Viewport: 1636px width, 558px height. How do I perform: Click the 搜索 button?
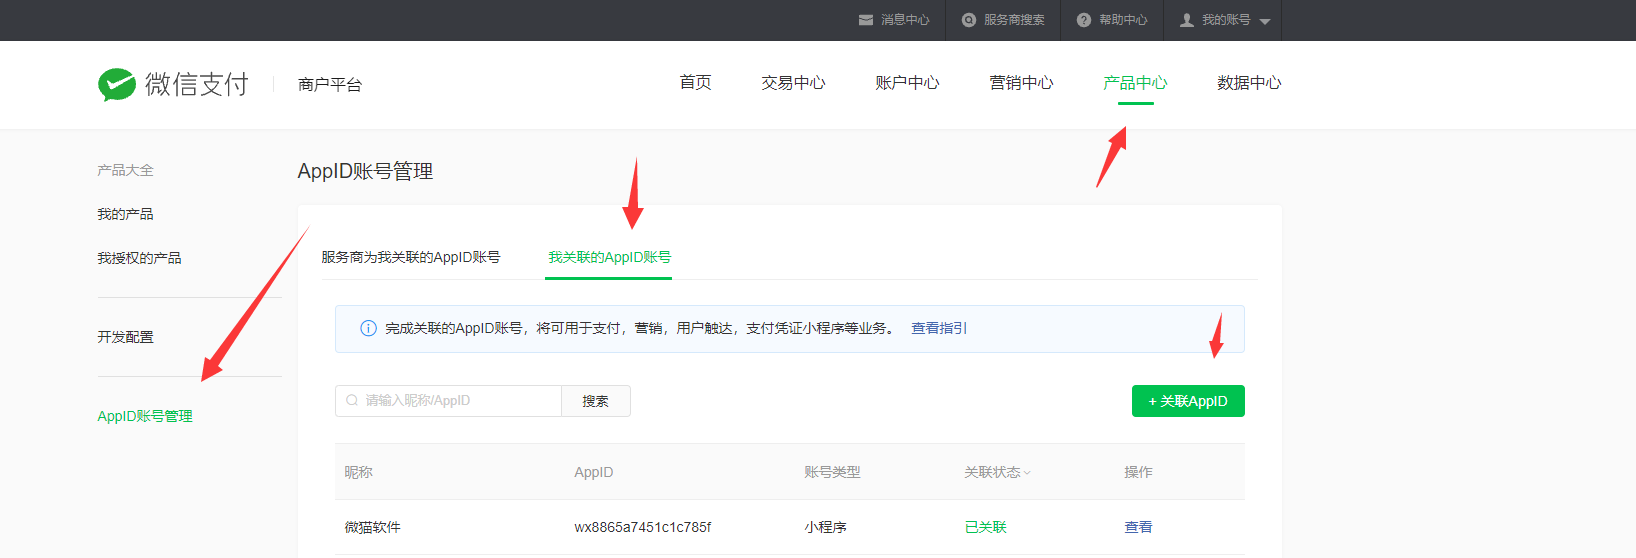596,401
